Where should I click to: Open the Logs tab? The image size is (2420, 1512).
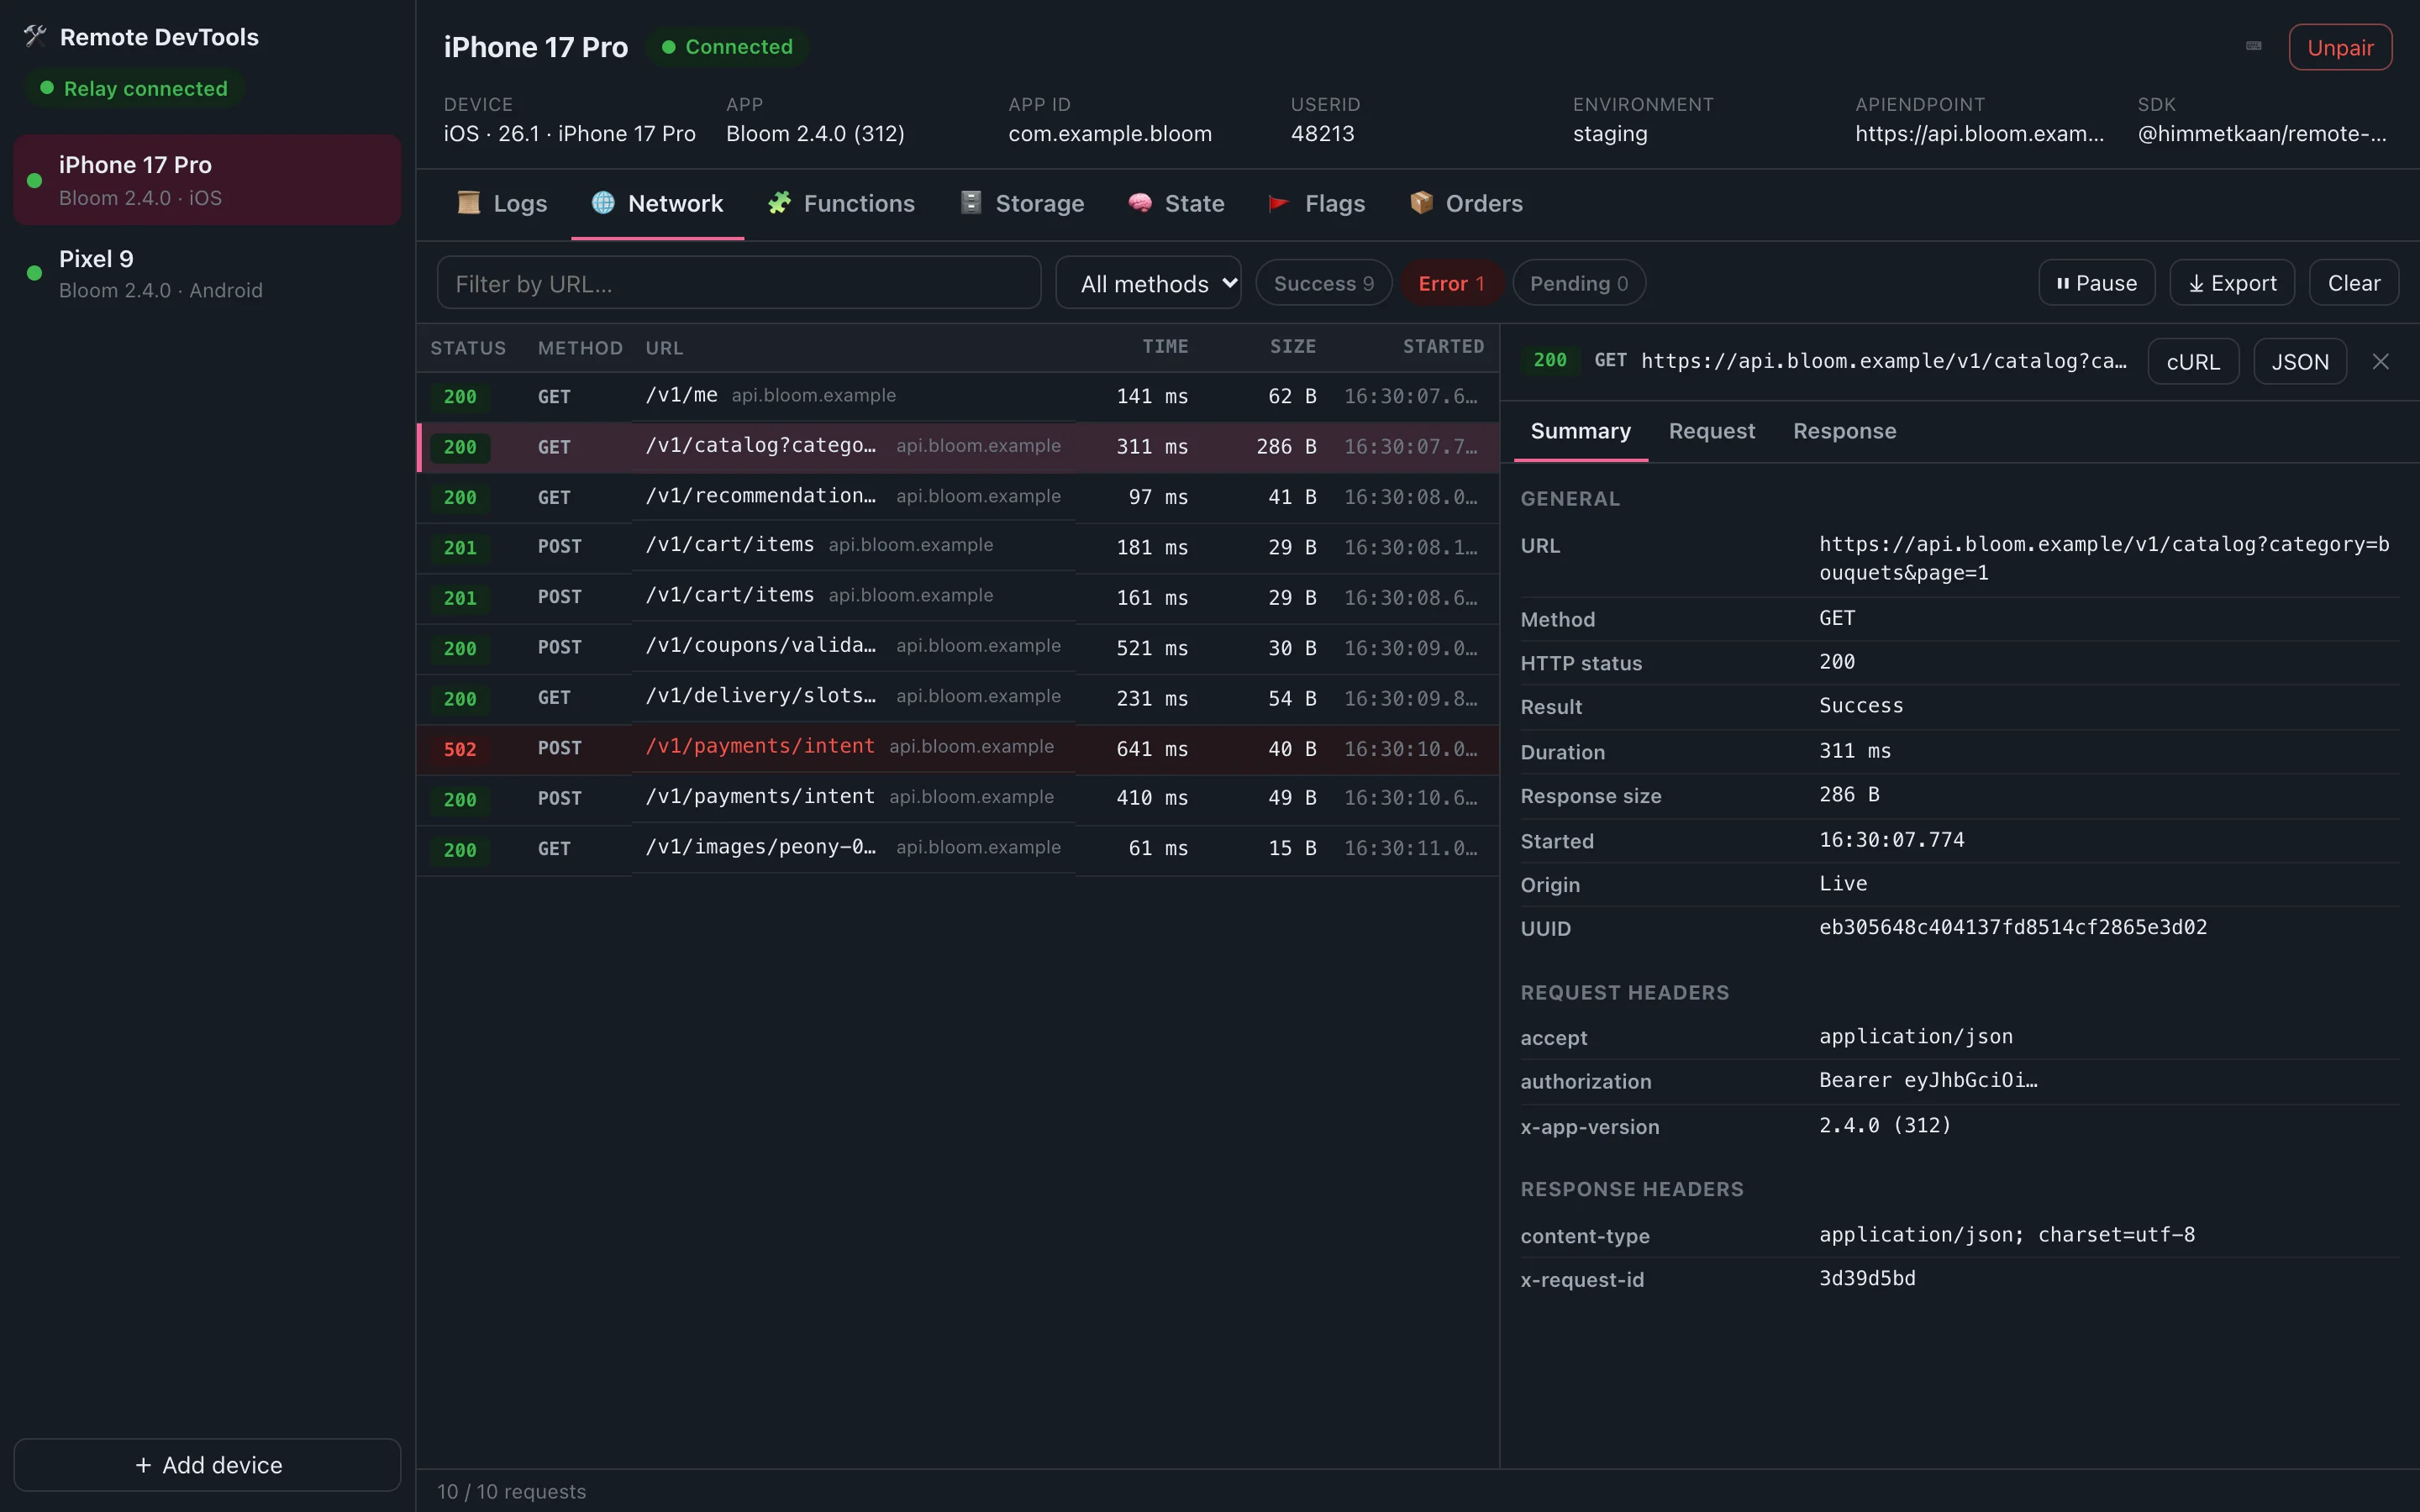[x=503, y=204]
